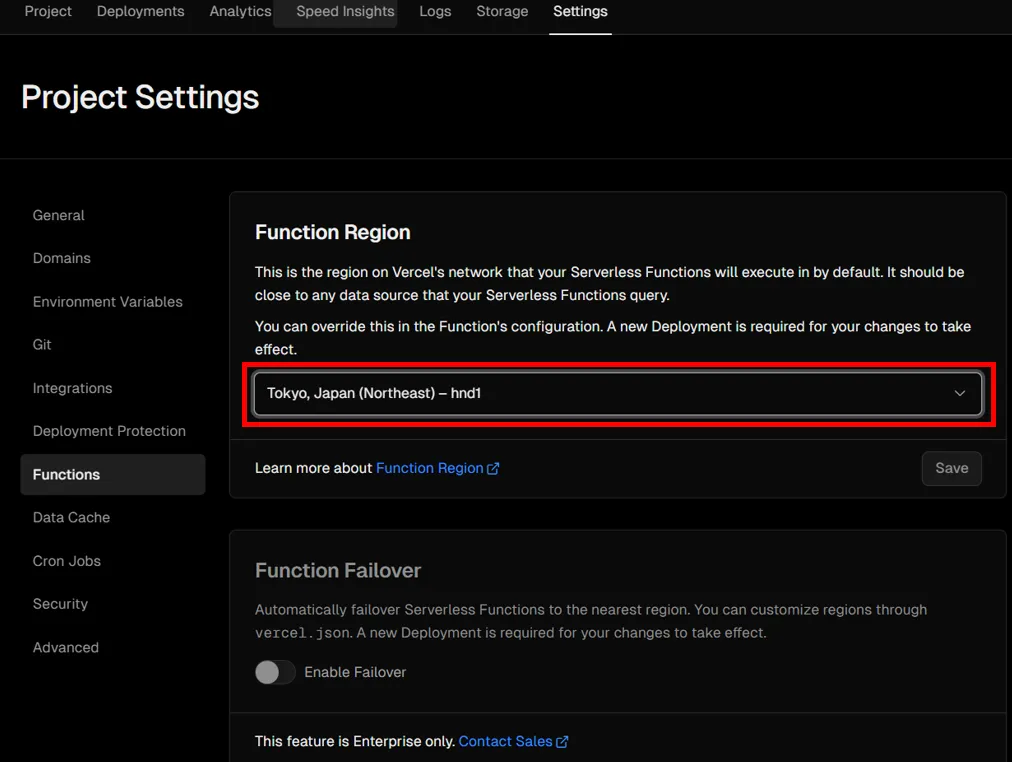Enable the Failover toggle switch

pyautogui.click(x=275, y=672)
